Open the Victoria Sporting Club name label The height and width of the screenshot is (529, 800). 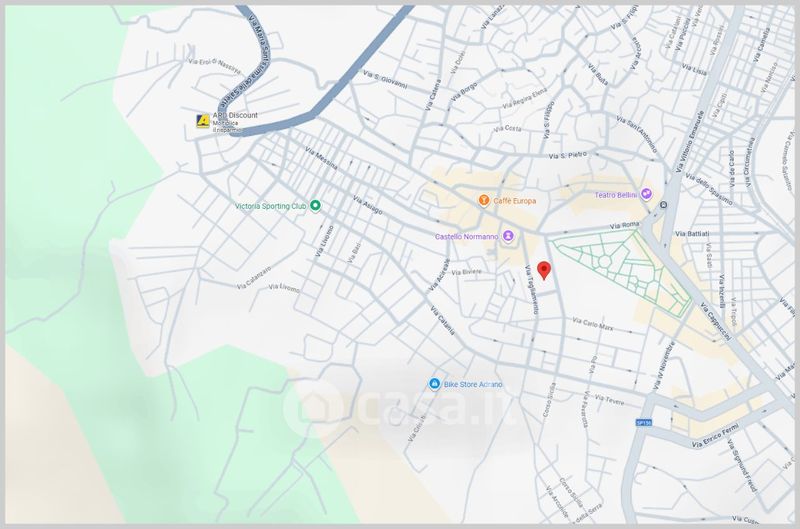269,206
